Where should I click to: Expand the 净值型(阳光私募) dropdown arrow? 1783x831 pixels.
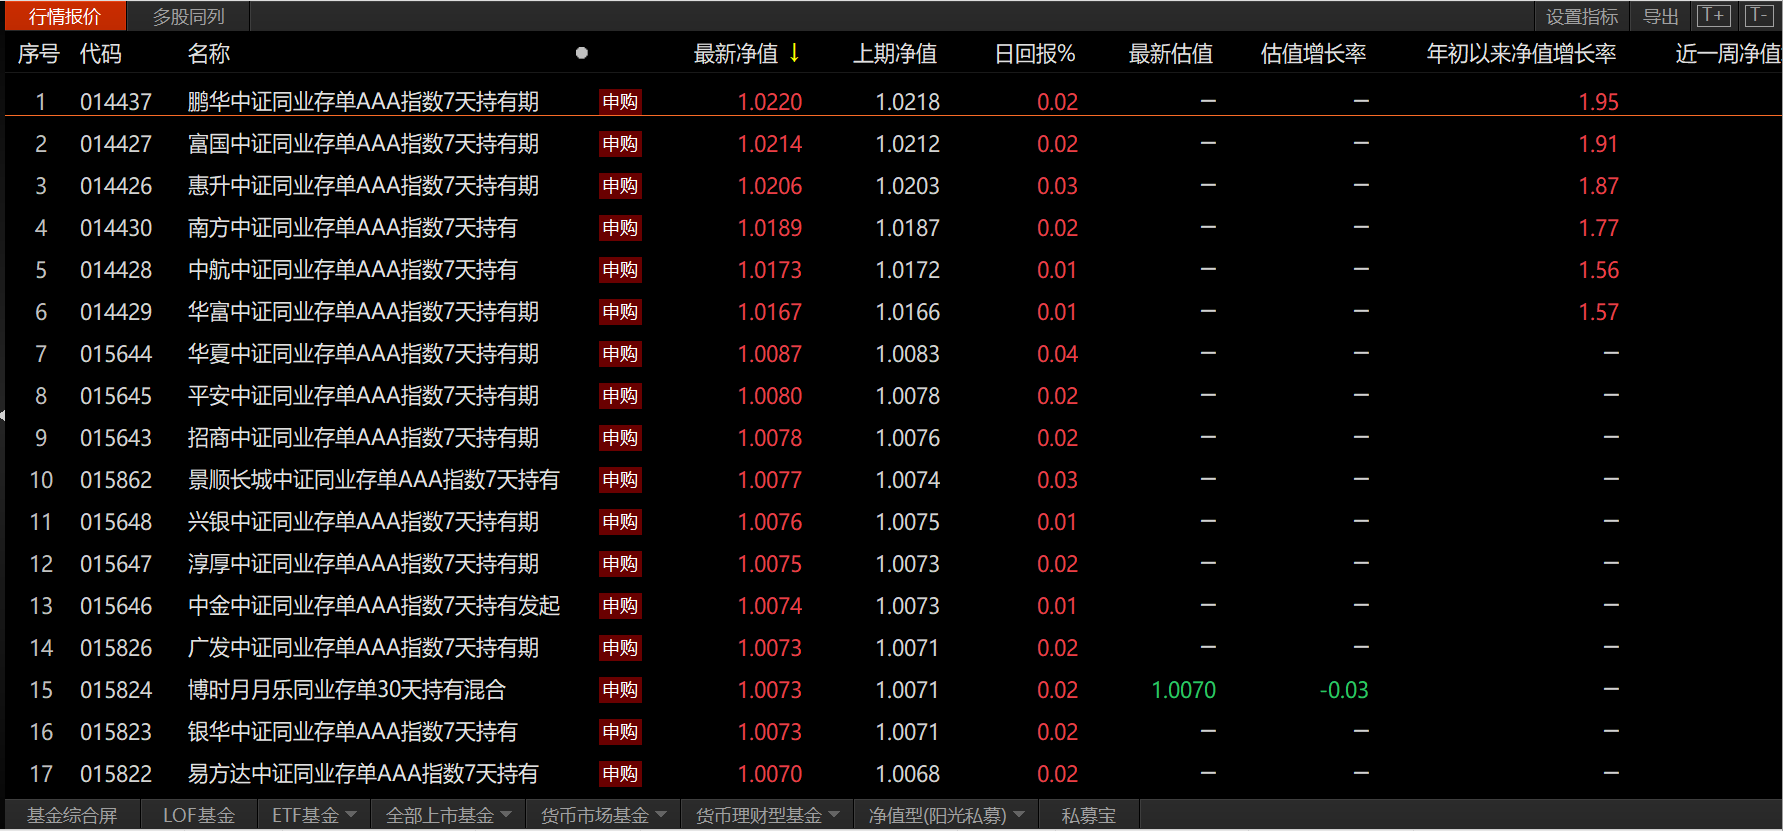click(1019, 815)
